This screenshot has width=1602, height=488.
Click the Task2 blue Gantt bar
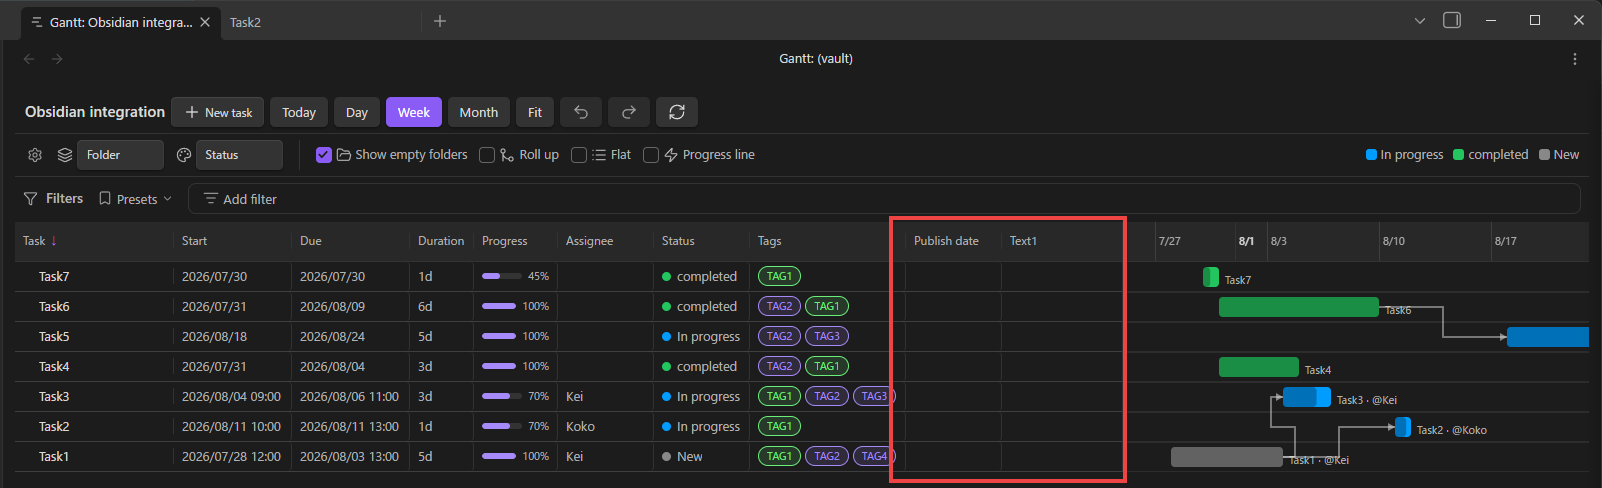coord(1403,427)
